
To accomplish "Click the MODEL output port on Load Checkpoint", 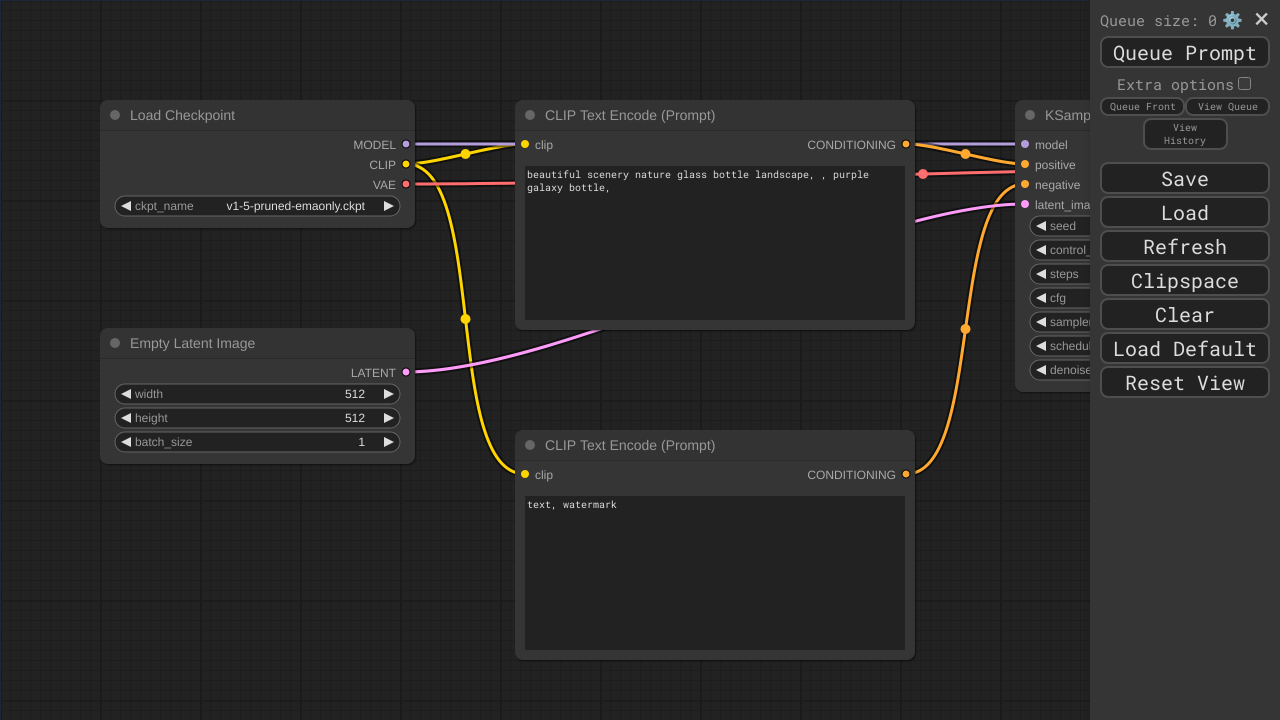I will click(x=406, y=144).
